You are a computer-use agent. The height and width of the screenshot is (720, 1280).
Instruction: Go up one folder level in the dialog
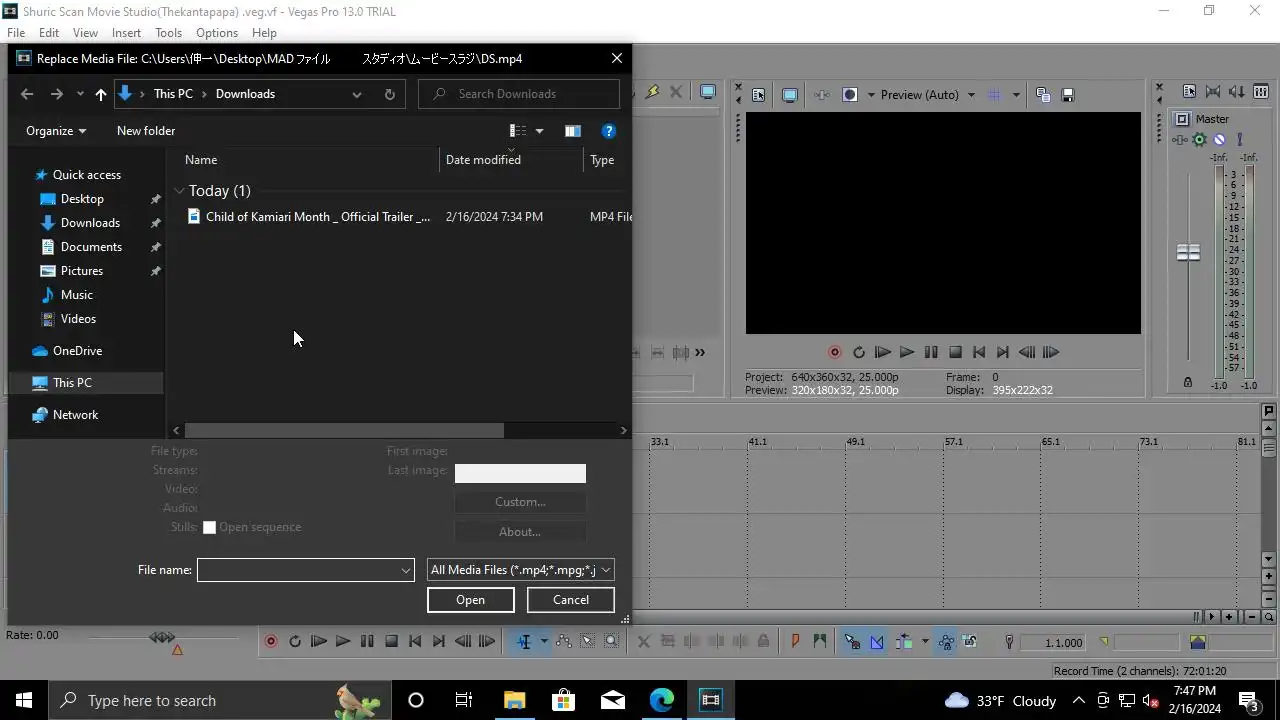tap(101, 94)
